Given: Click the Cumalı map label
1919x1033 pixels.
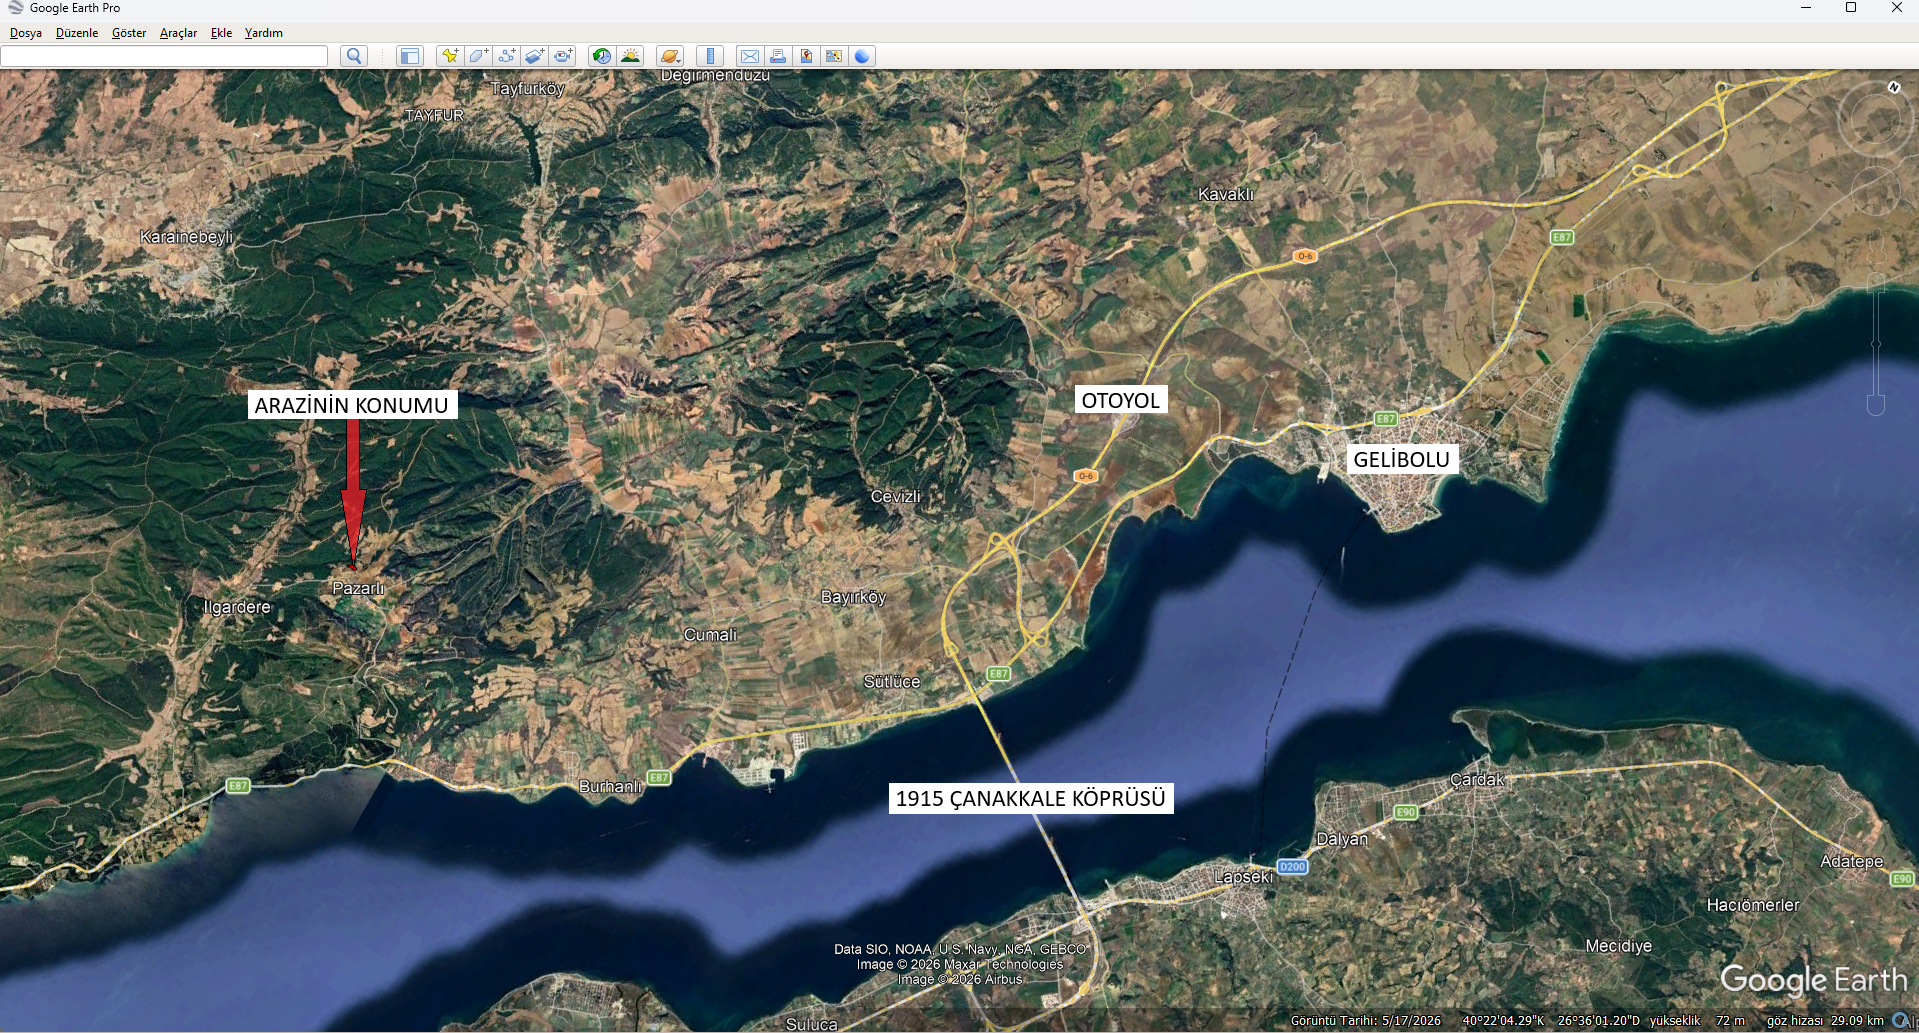Looking at the screenshot, I should 710,635.
